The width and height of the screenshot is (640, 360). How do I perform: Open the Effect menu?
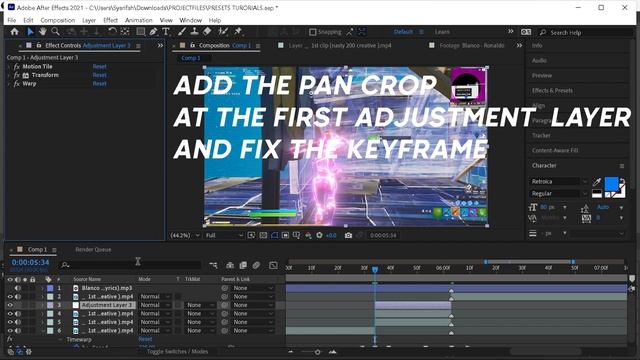tap(110, 20)
